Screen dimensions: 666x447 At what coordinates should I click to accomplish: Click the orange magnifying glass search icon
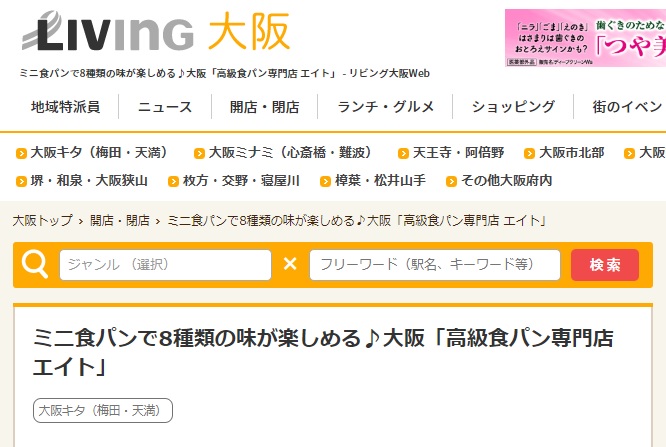tap(35, 264)
